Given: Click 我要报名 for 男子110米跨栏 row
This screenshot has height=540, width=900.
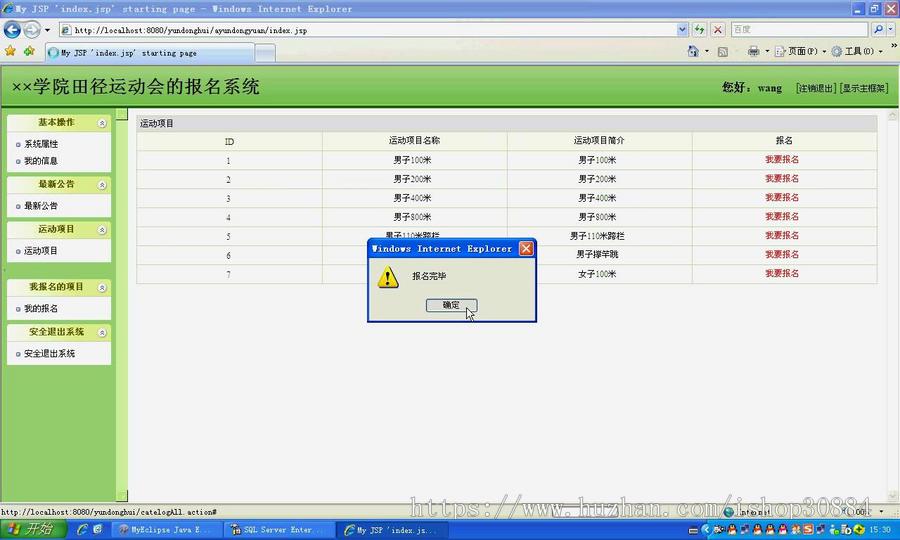Looking at the screenshot, I should pos(782,235).
